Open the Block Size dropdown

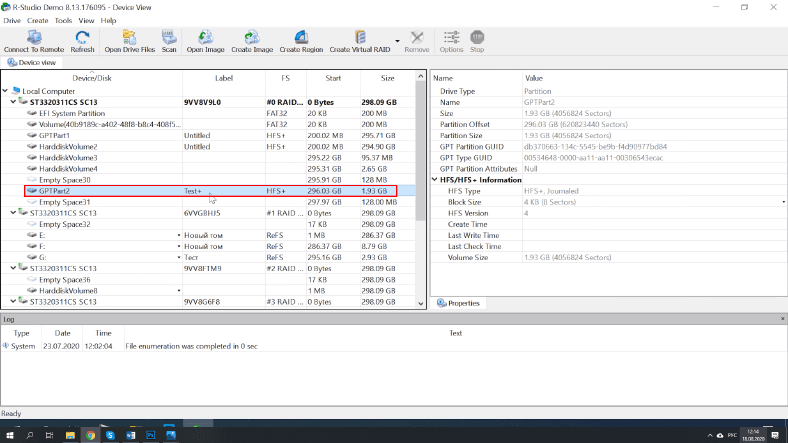tap(783, 202)
